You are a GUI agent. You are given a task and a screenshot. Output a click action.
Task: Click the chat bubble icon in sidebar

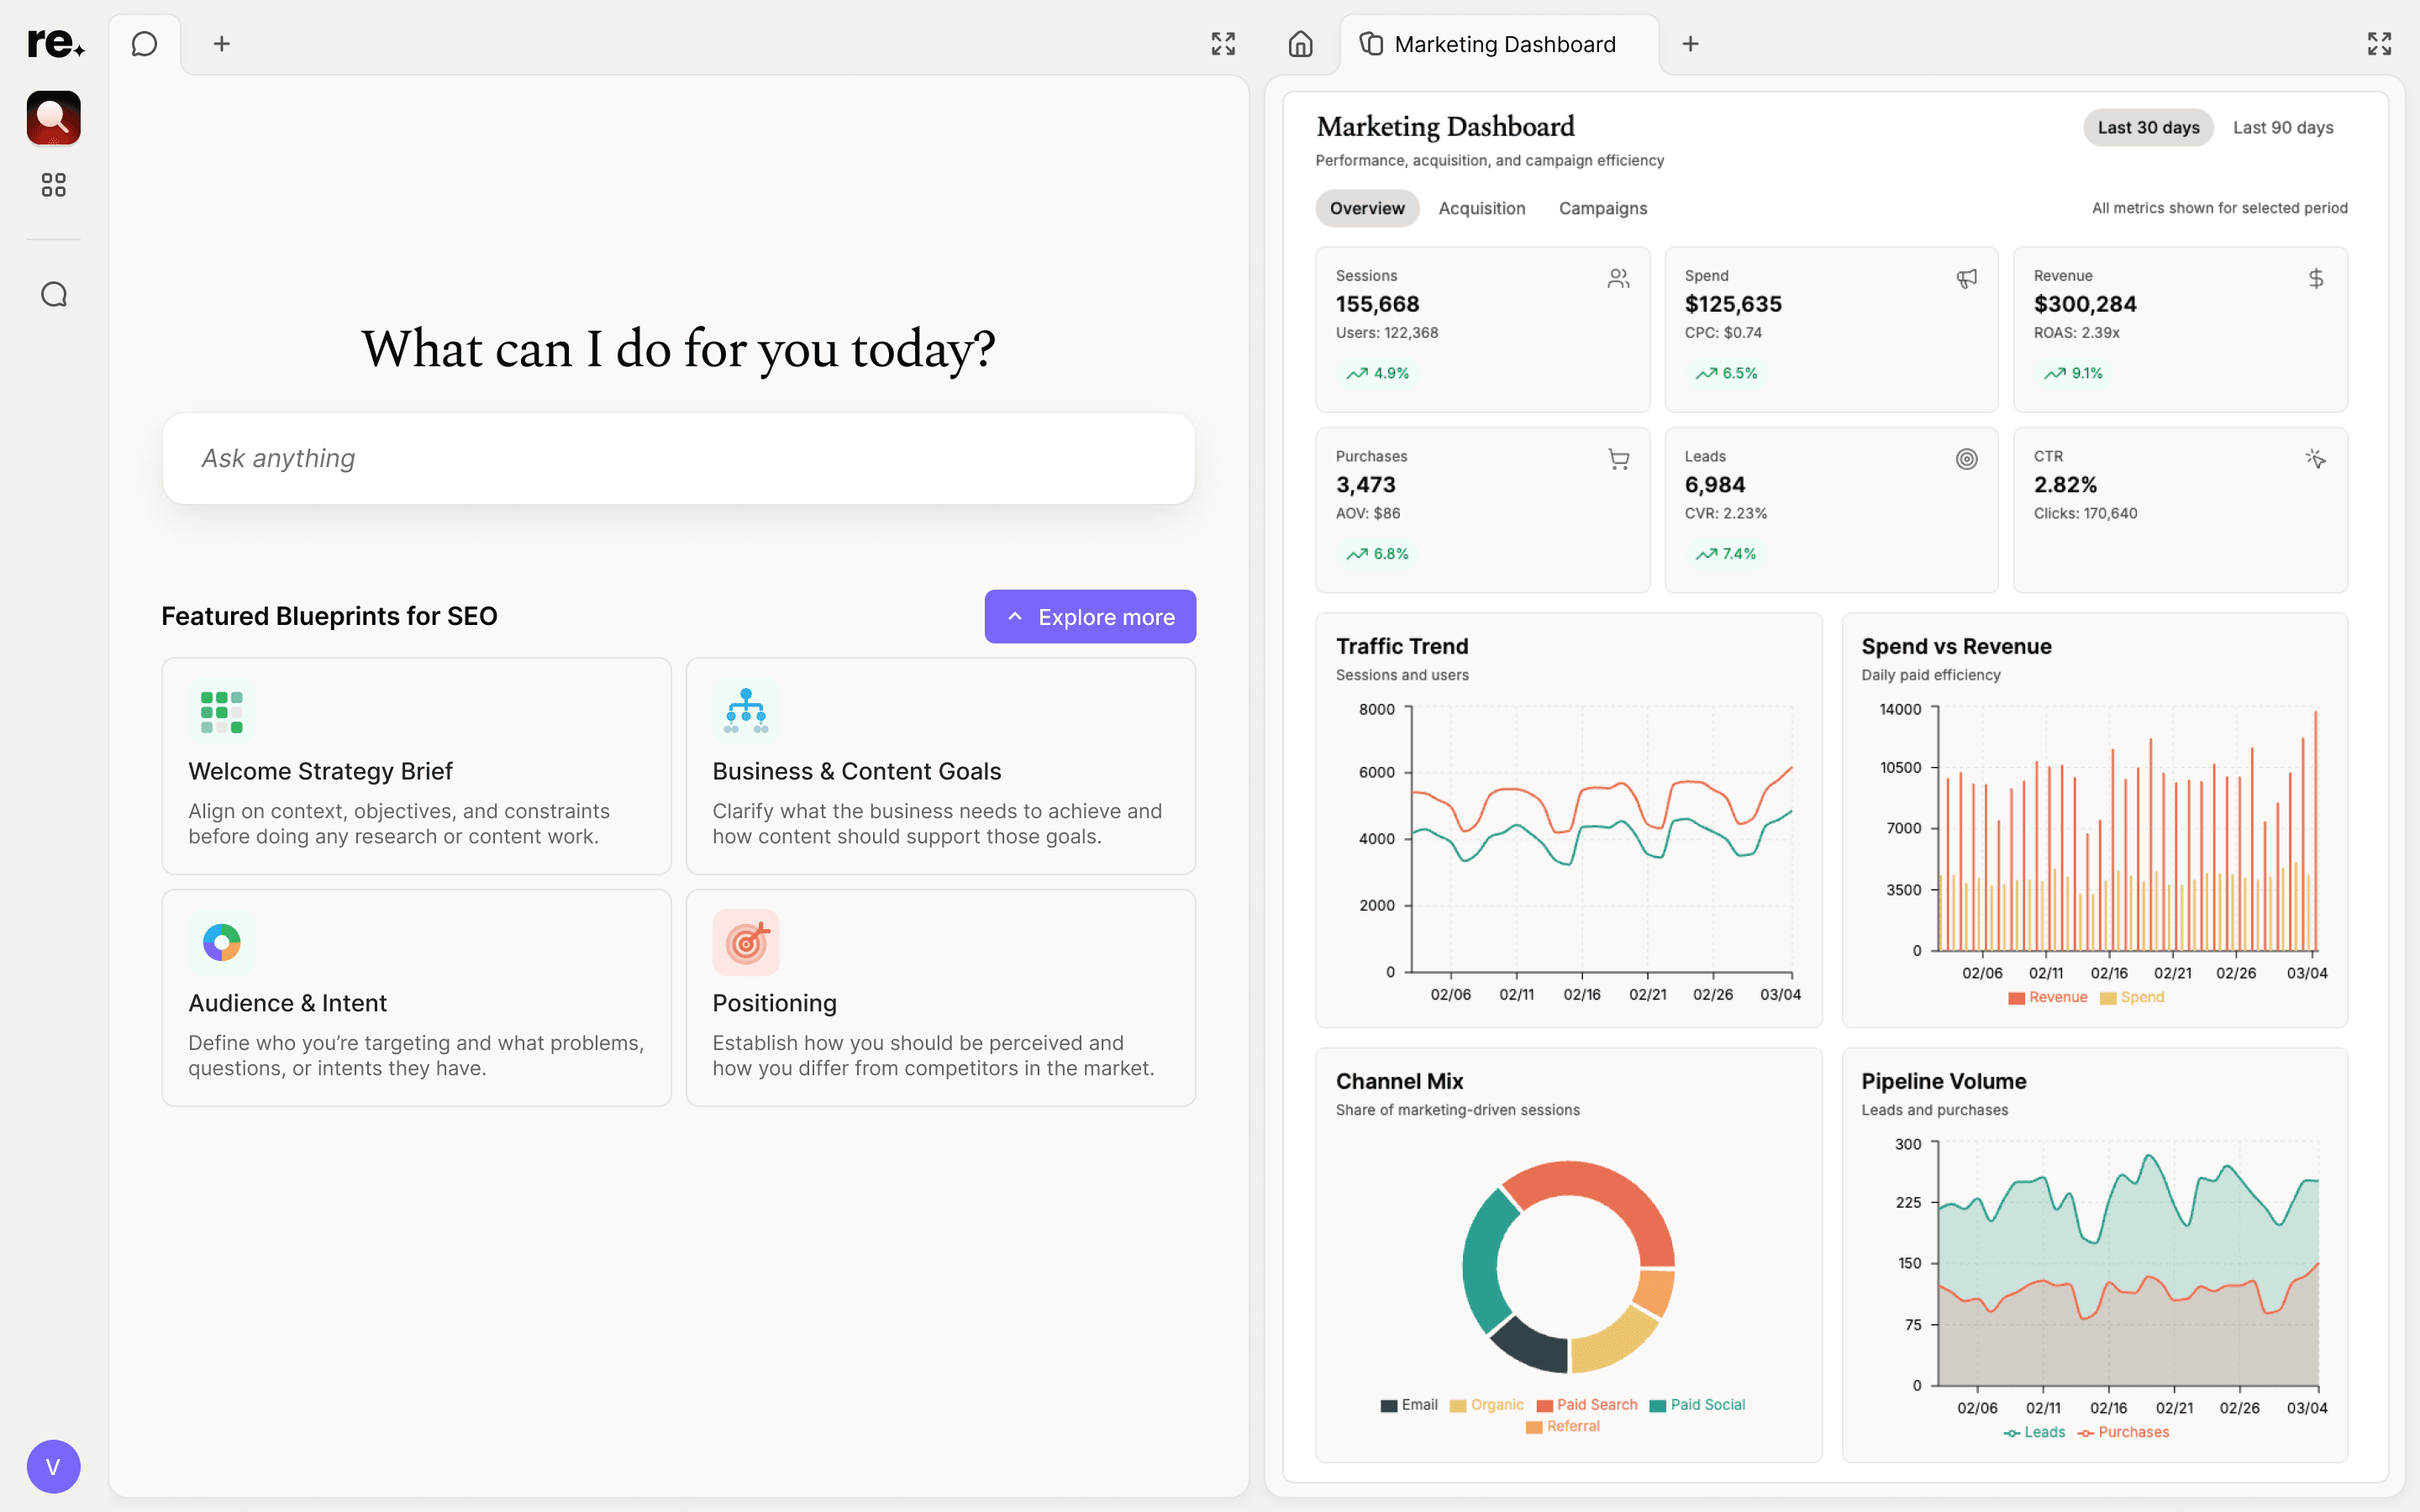(x=54, y=294)
